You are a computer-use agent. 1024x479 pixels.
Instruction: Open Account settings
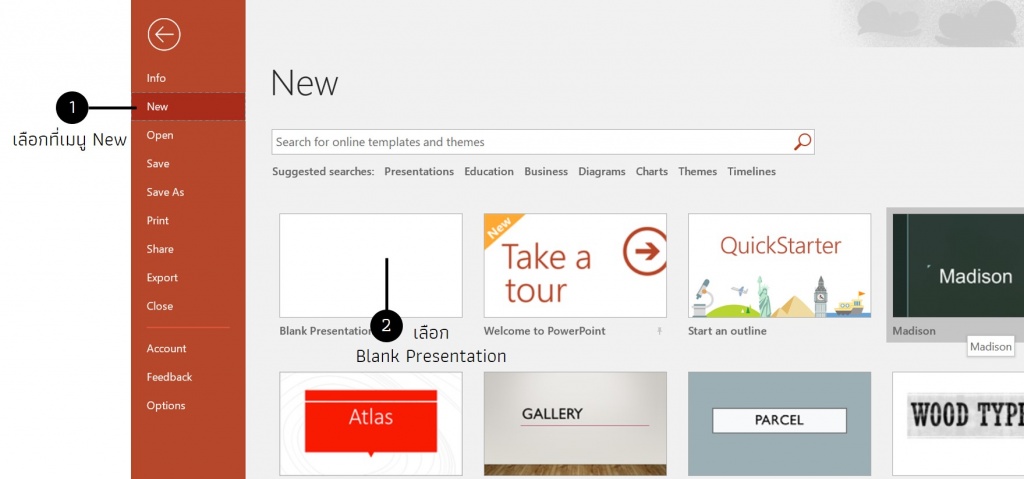pyautogui.click(x=166, y=349)
